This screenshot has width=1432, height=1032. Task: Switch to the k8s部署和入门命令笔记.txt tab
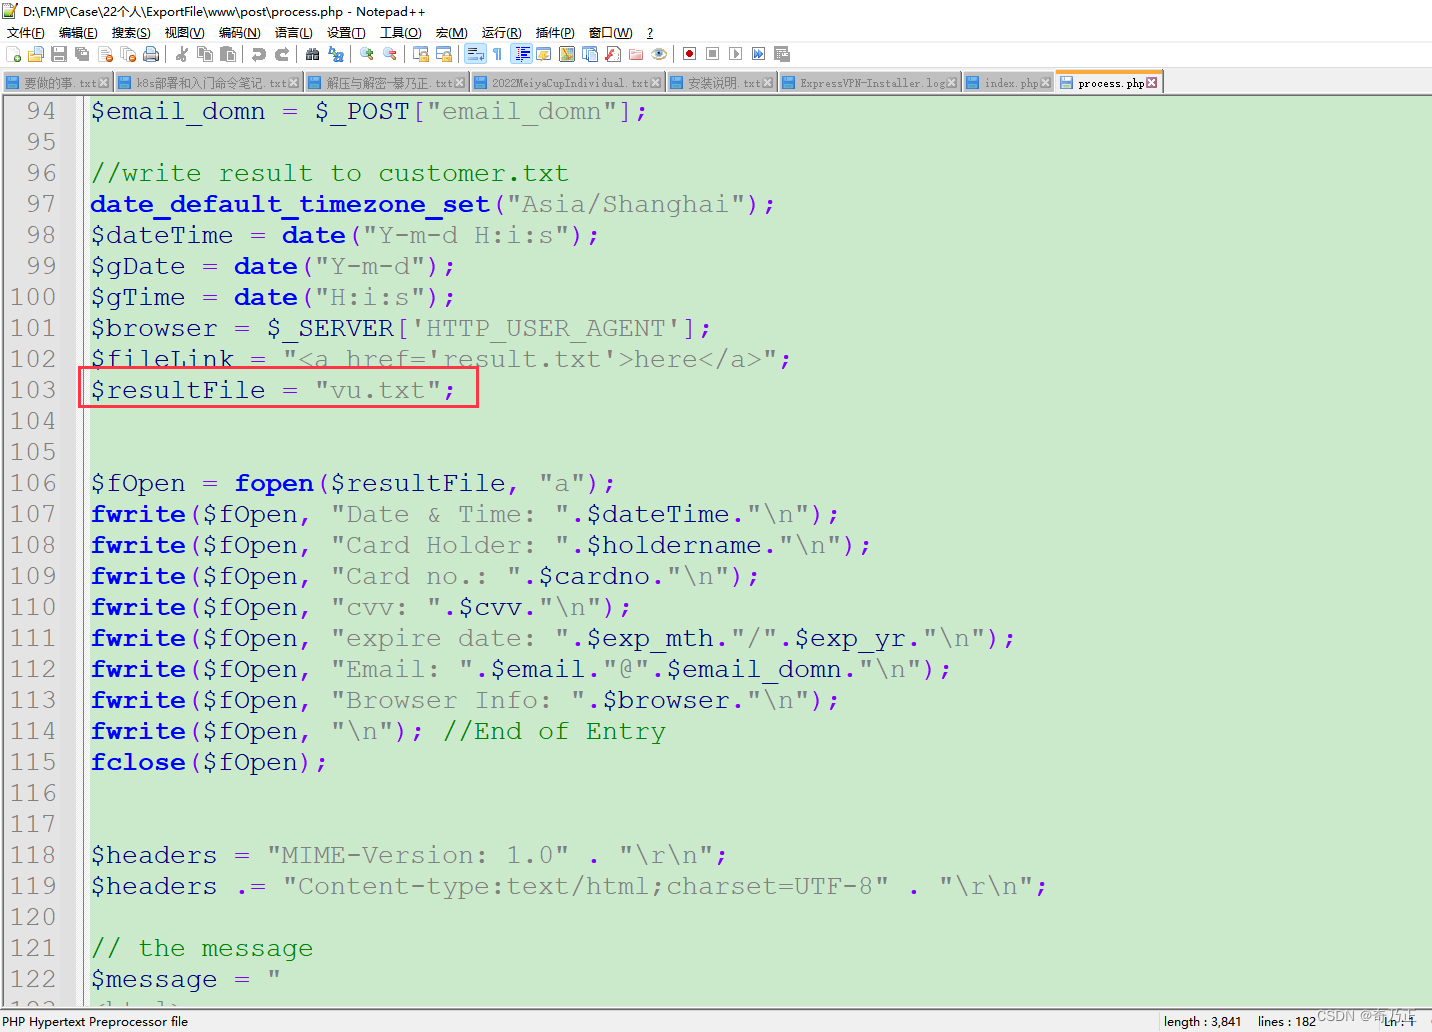click(x=208, y=83)
